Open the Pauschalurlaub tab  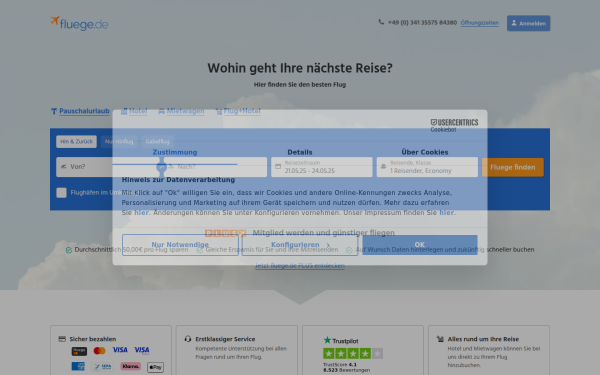tap(80, 111)
